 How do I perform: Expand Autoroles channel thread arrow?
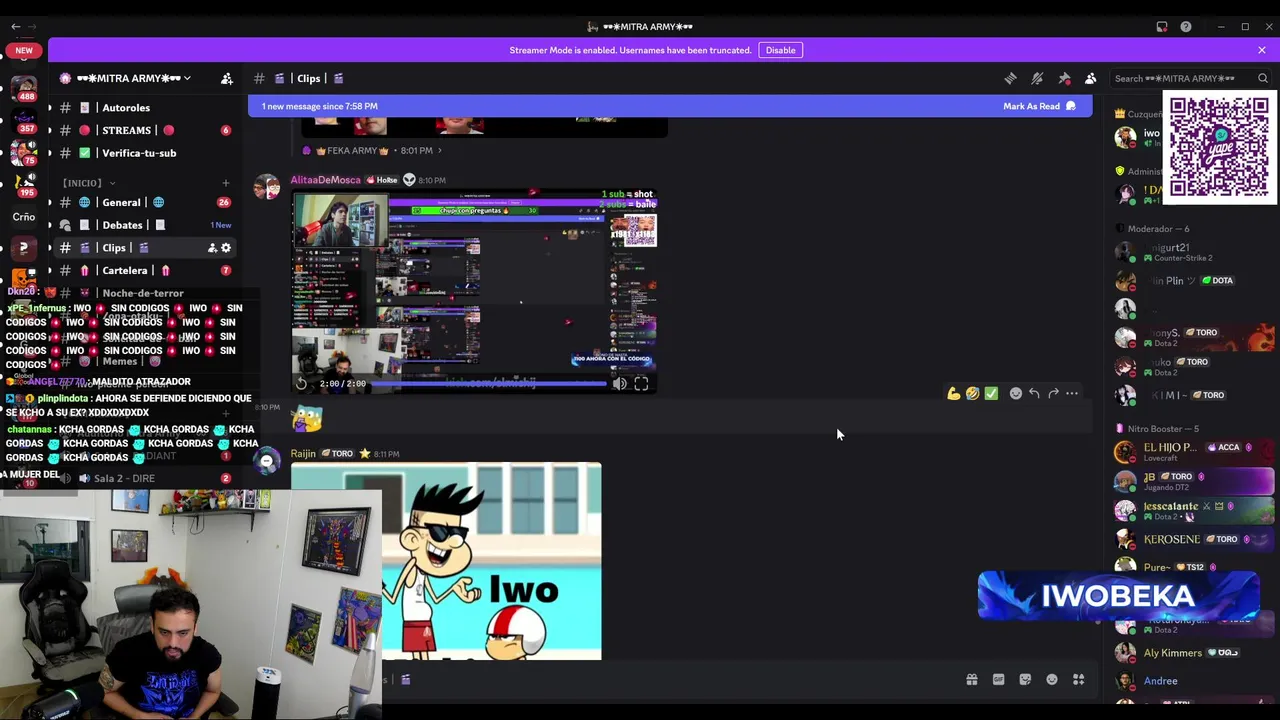[49, 108]
